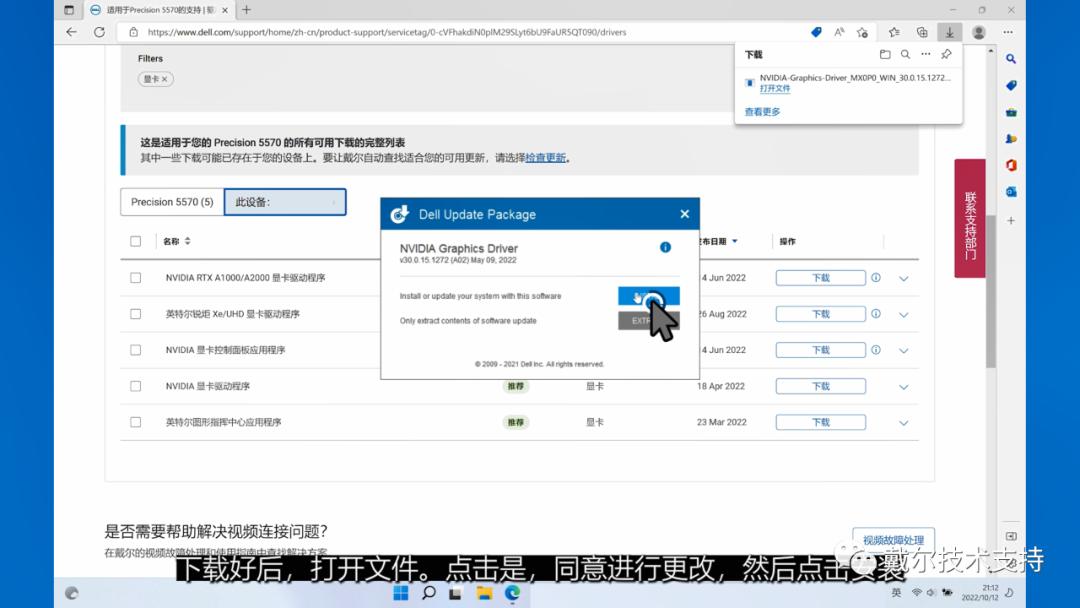Tick the 英特尔锐炬 Xe/UHD checkbox

pyautogui.click(x=135, y=314)
